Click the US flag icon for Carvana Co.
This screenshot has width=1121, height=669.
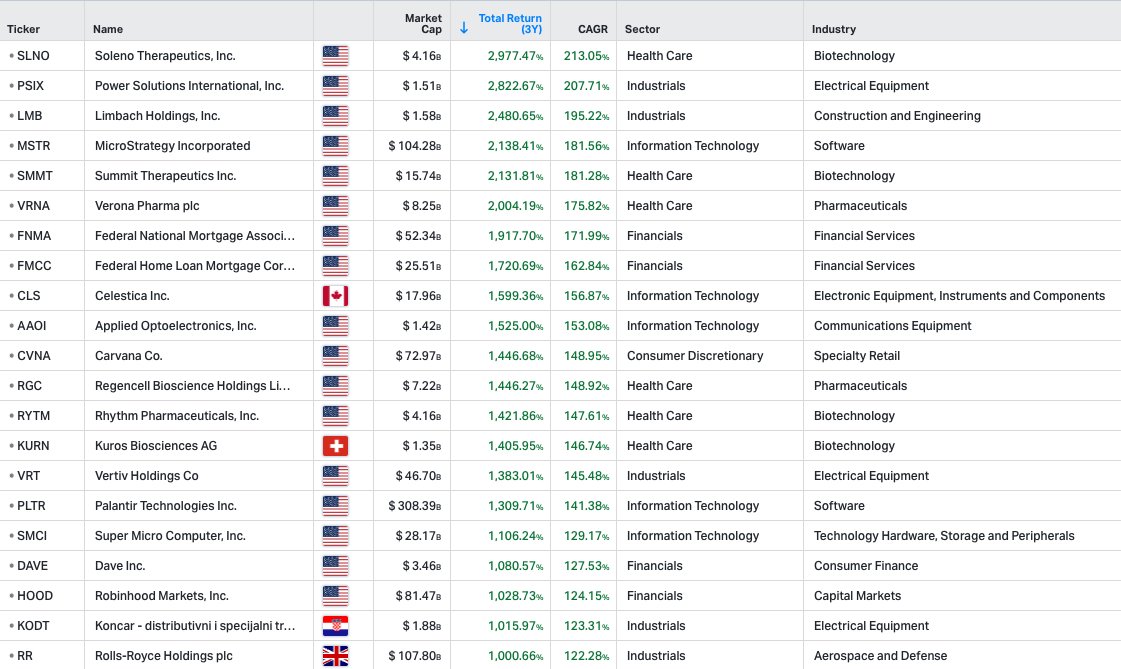[335, 356]
